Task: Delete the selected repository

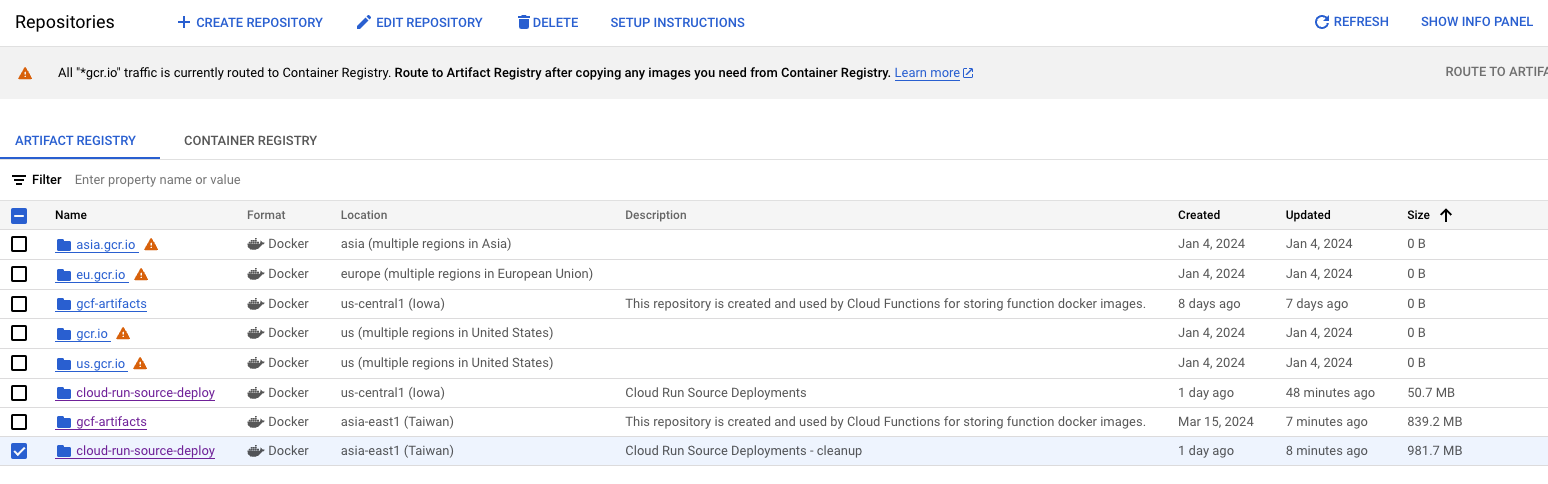Action: click(x=547, y=22)
